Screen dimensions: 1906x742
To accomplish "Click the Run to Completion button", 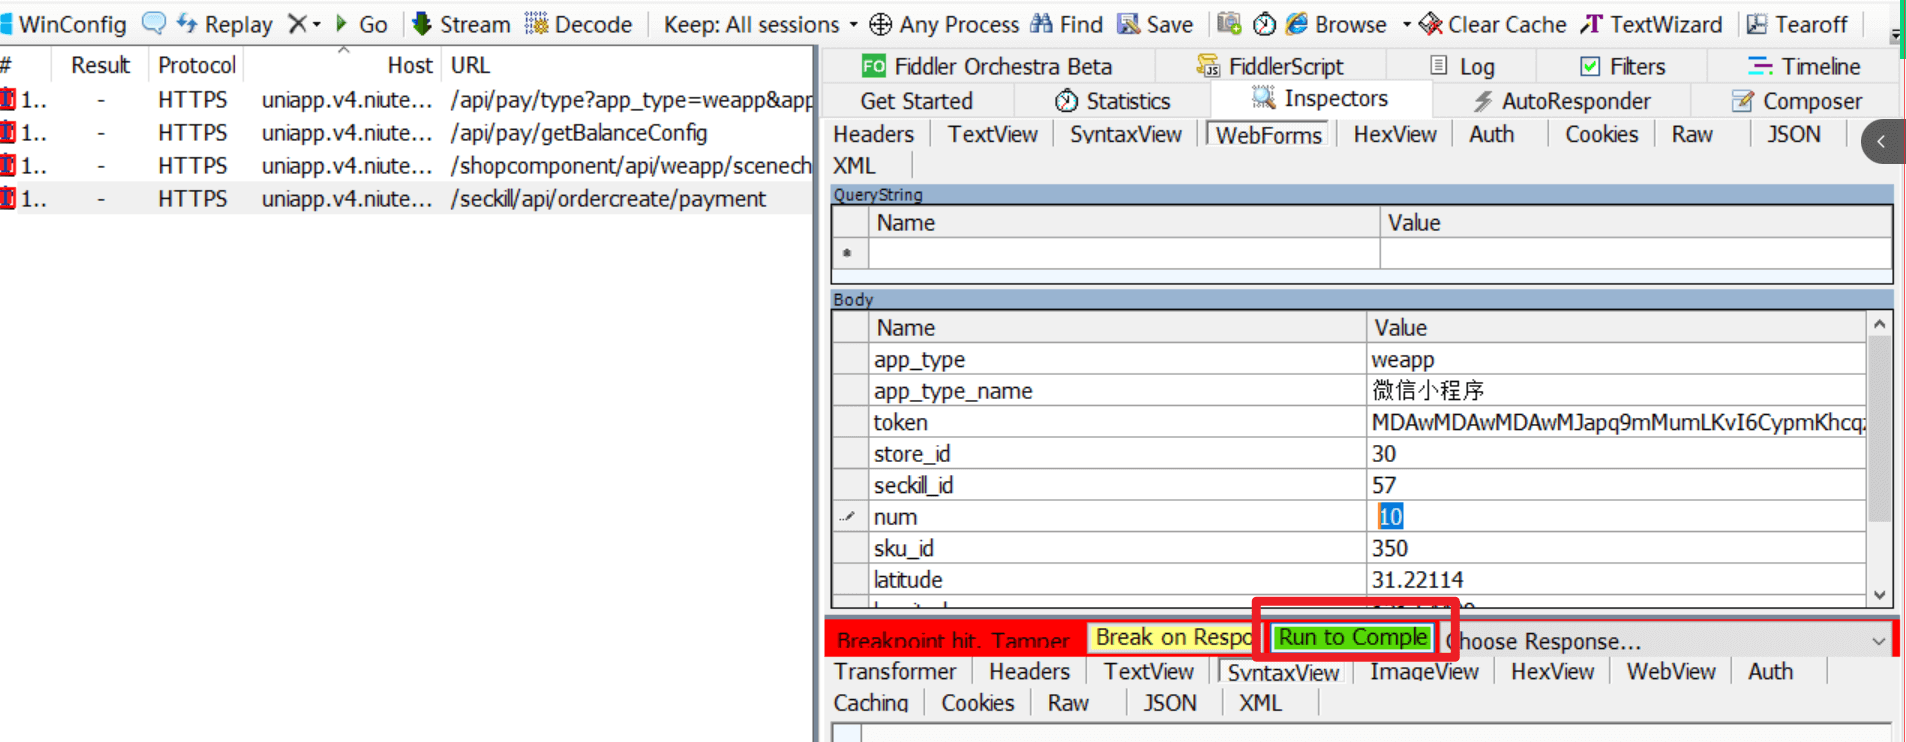I will pyautogui.click(x=1353, y=637).
